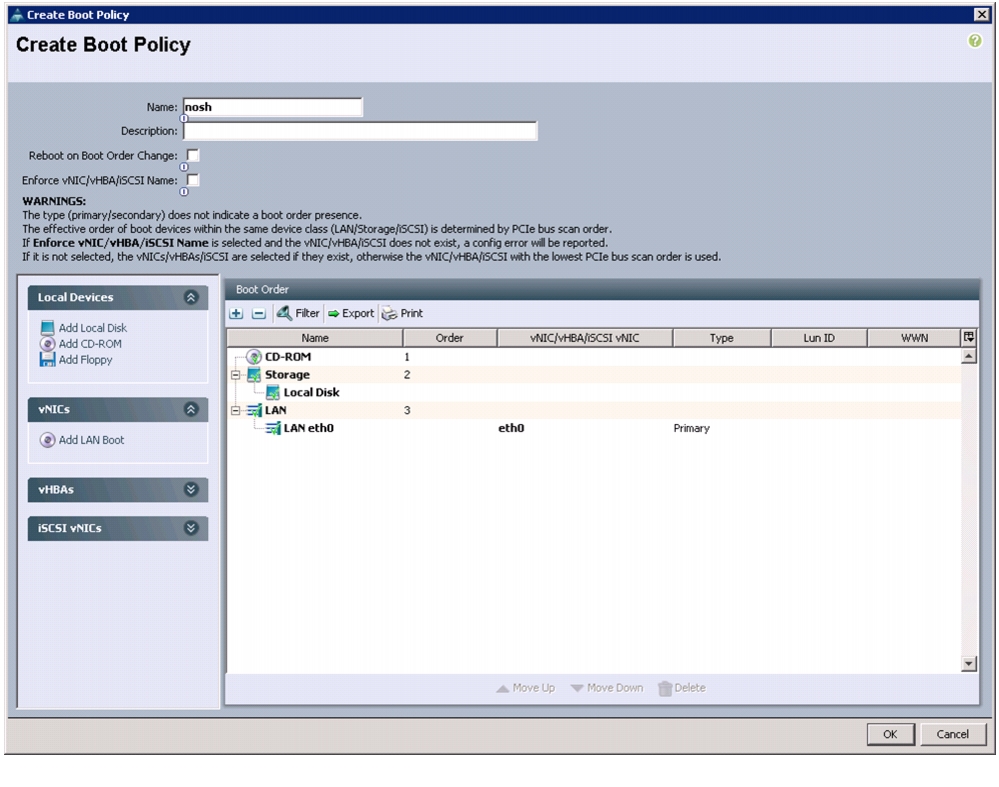Image resolution: width=999 pixels, height=787 pixels.
Task: Click the LAN eth0 row icon
Action: 273,428
